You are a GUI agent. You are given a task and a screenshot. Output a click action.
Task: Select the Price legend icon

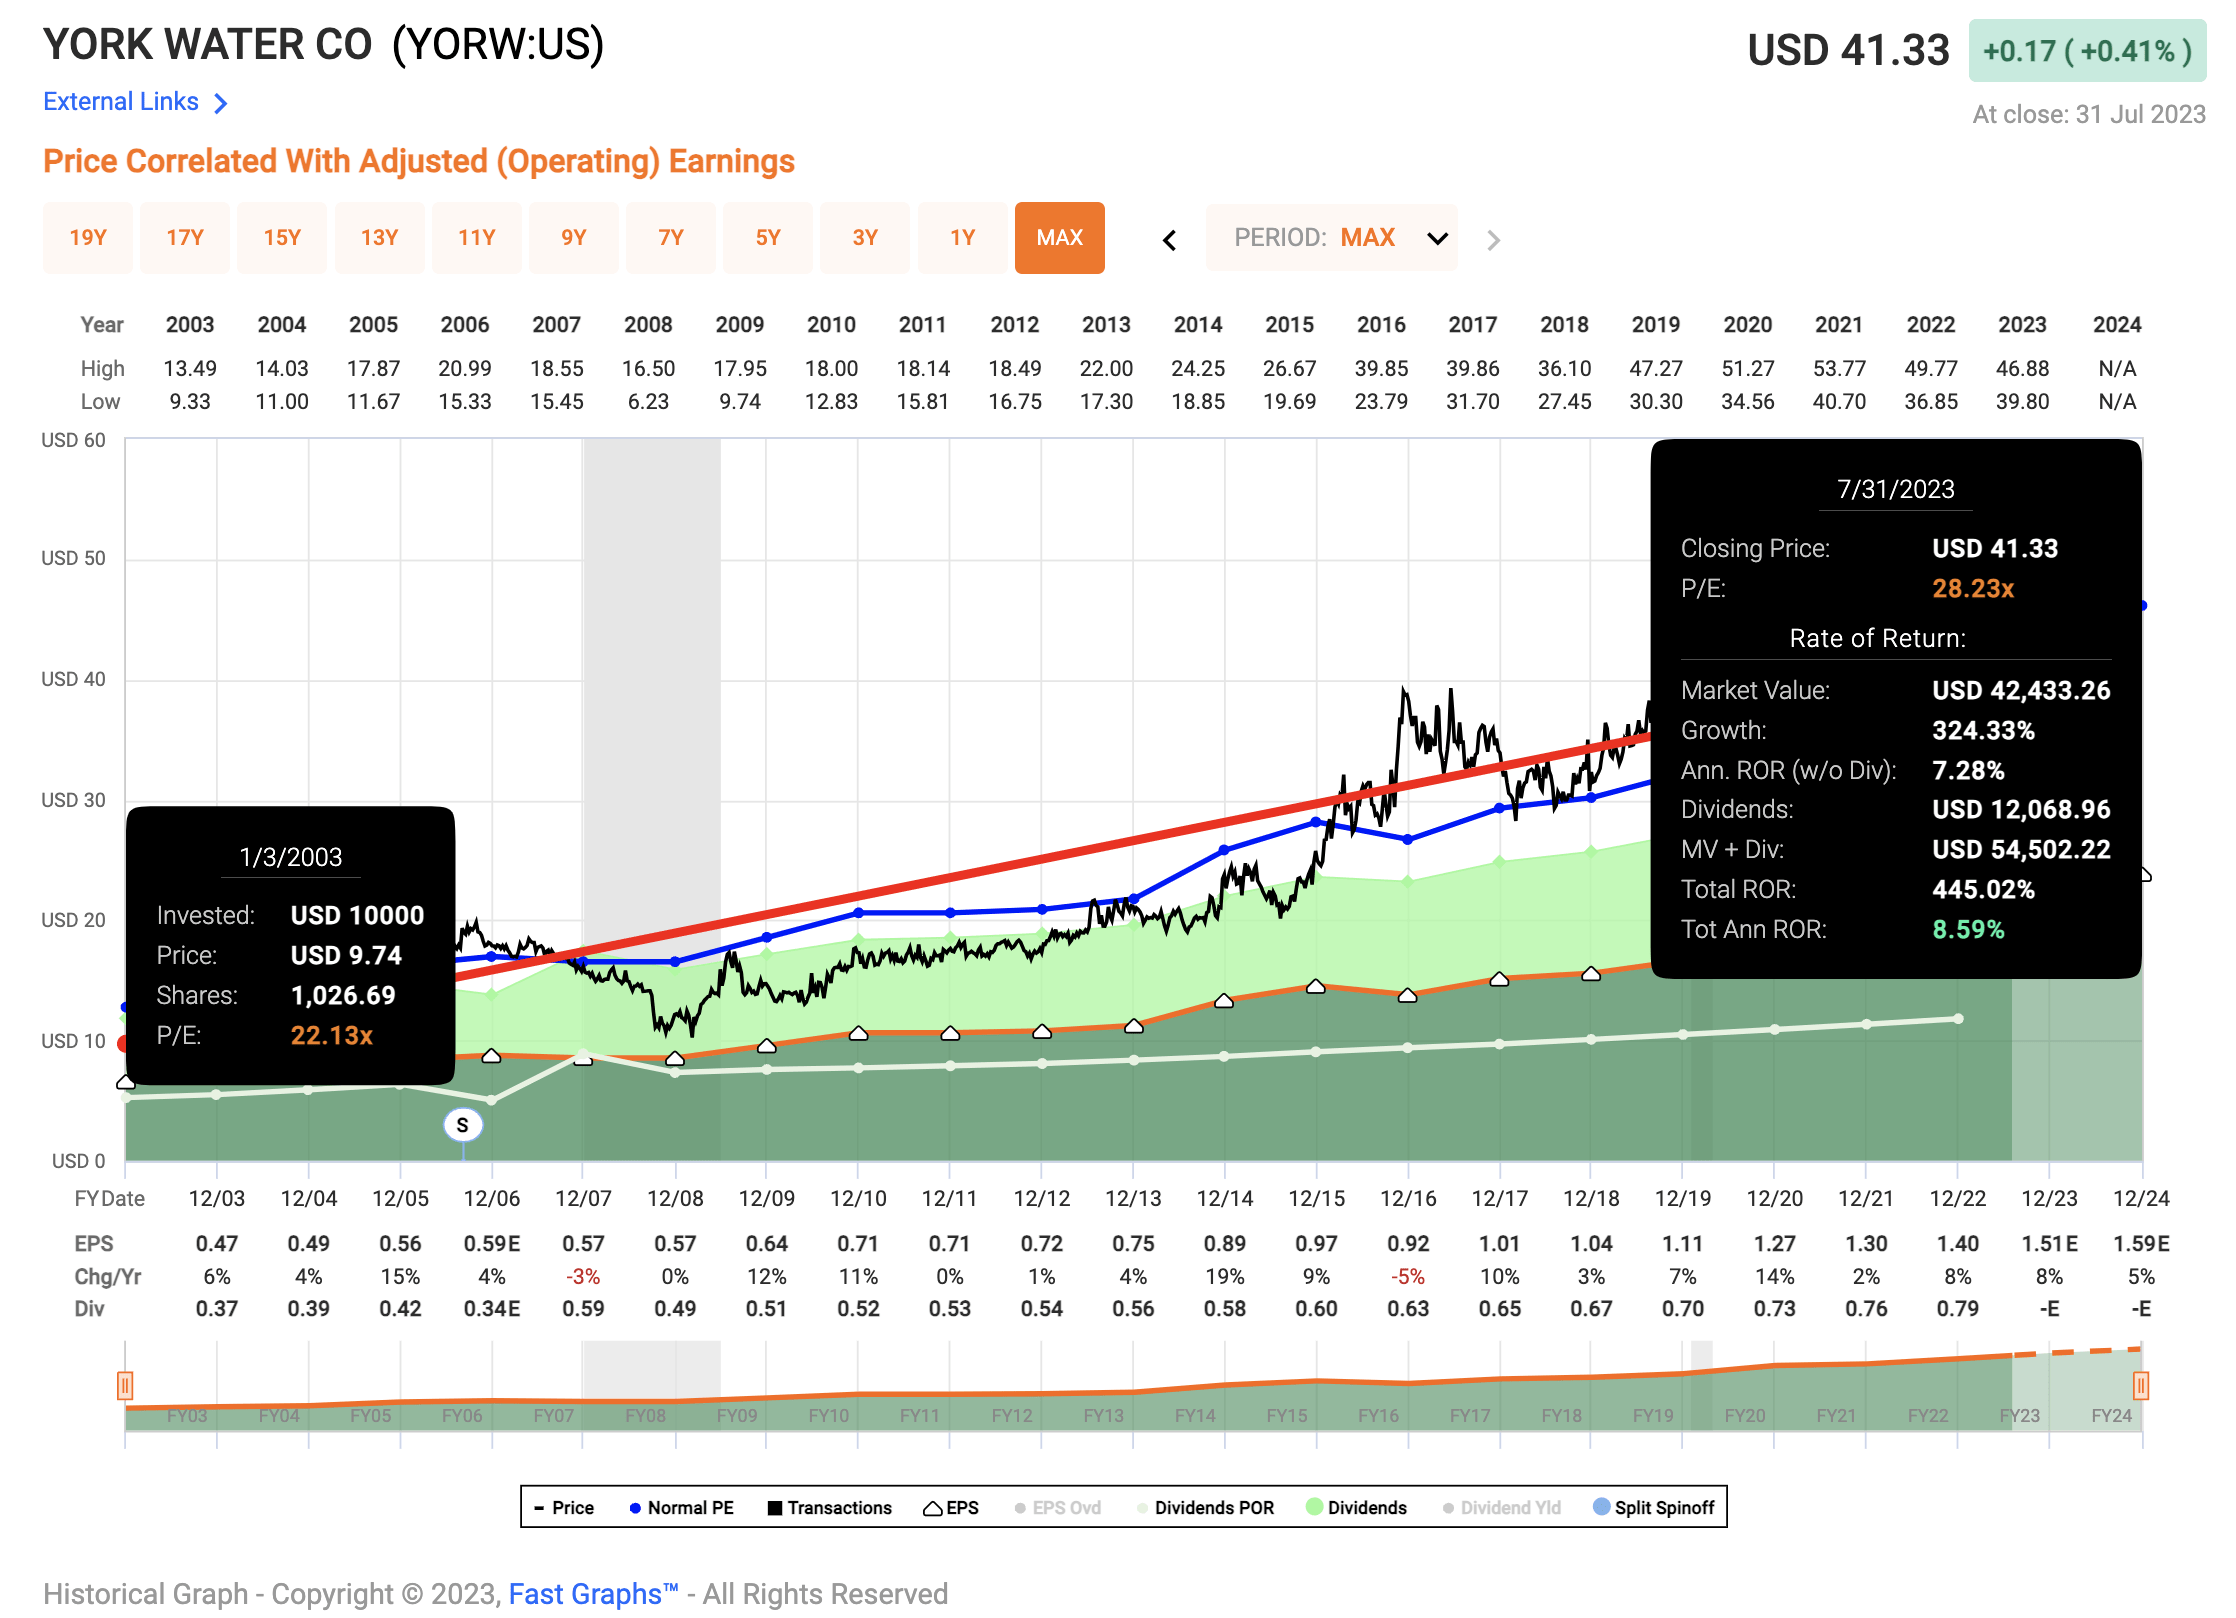click(541, 1507)
